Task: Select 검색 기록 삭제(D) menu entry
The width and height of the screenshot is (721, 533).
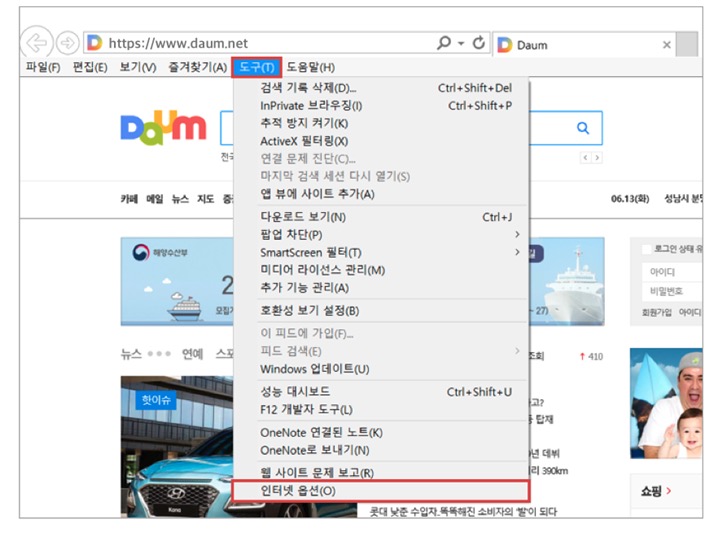Action: pos(382,88)
